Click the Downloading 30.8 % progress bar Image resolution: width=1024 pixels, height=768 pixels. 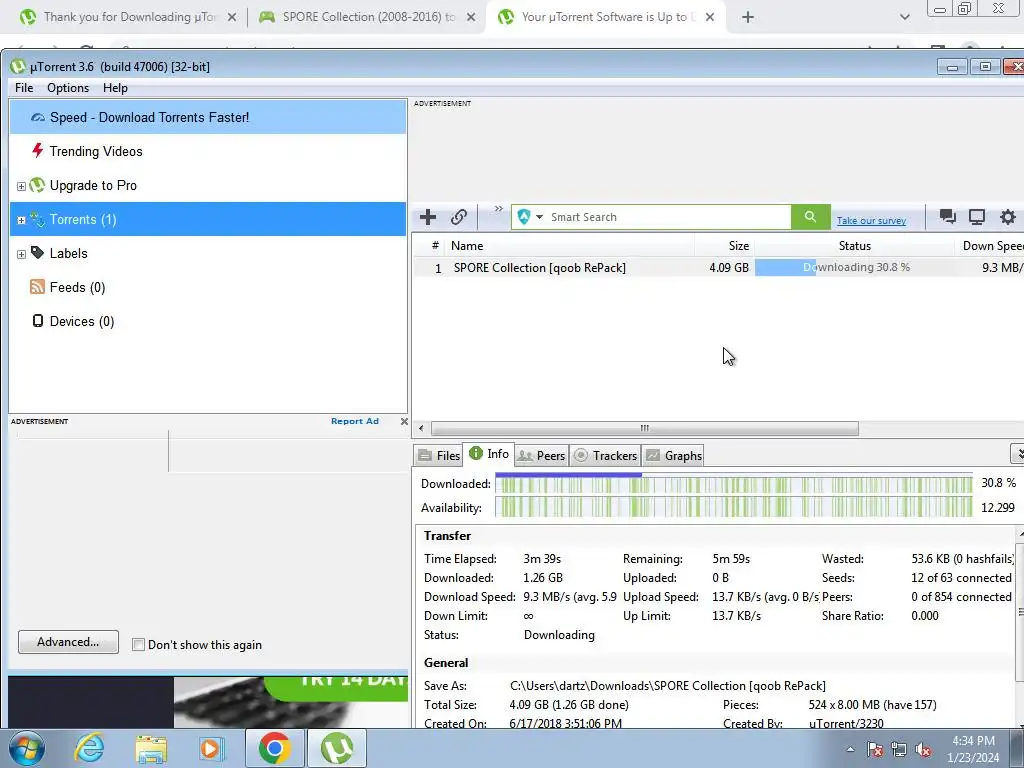pos(856,268)
